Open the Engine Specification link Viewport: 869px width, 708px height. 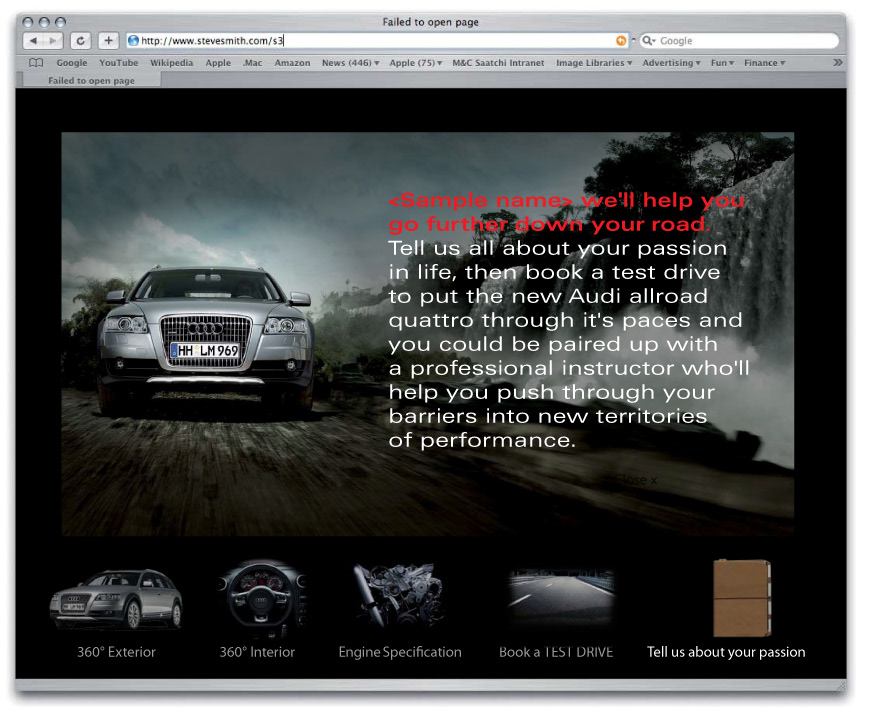(400, 652)
